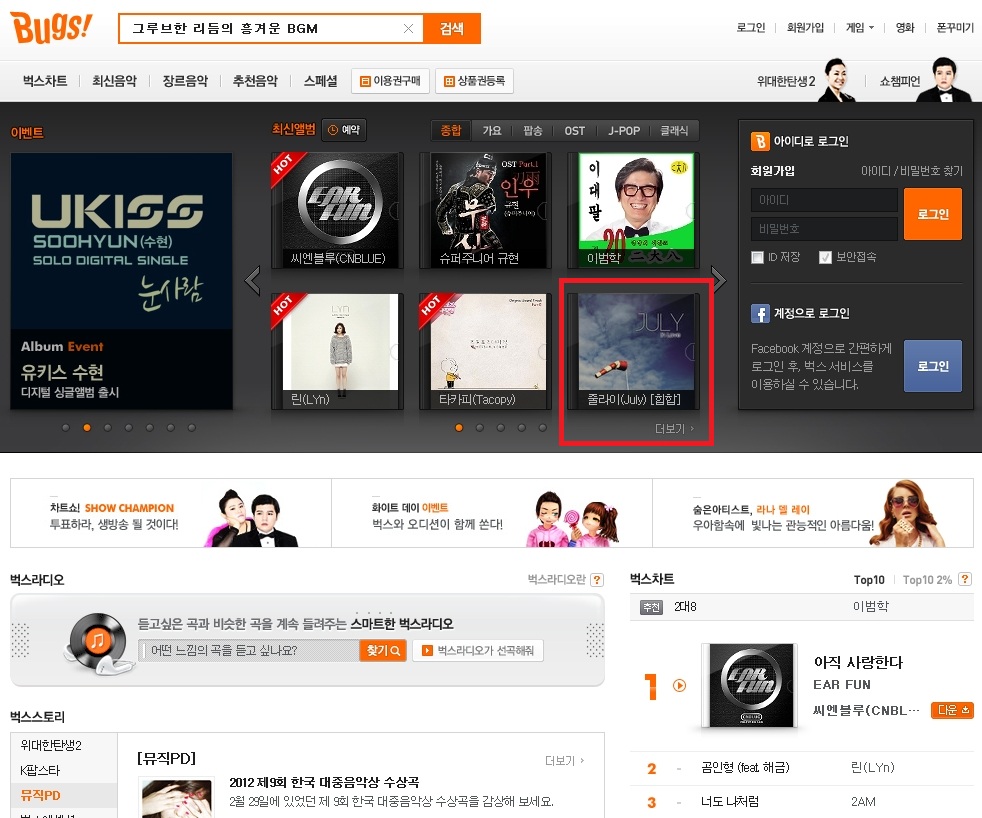Open the 추천음악 menu

pyautogui.click(x=255, y=81)
